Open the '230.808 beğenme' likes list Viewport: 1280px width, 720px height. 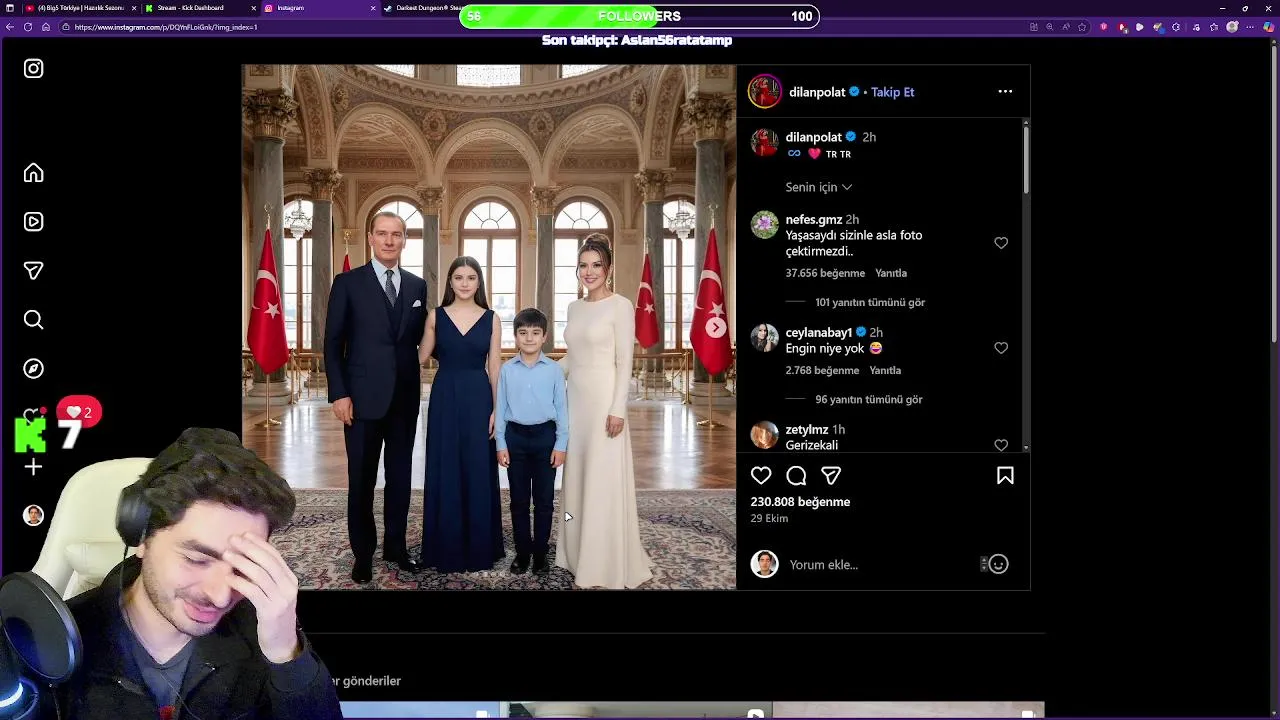point(800,502)
